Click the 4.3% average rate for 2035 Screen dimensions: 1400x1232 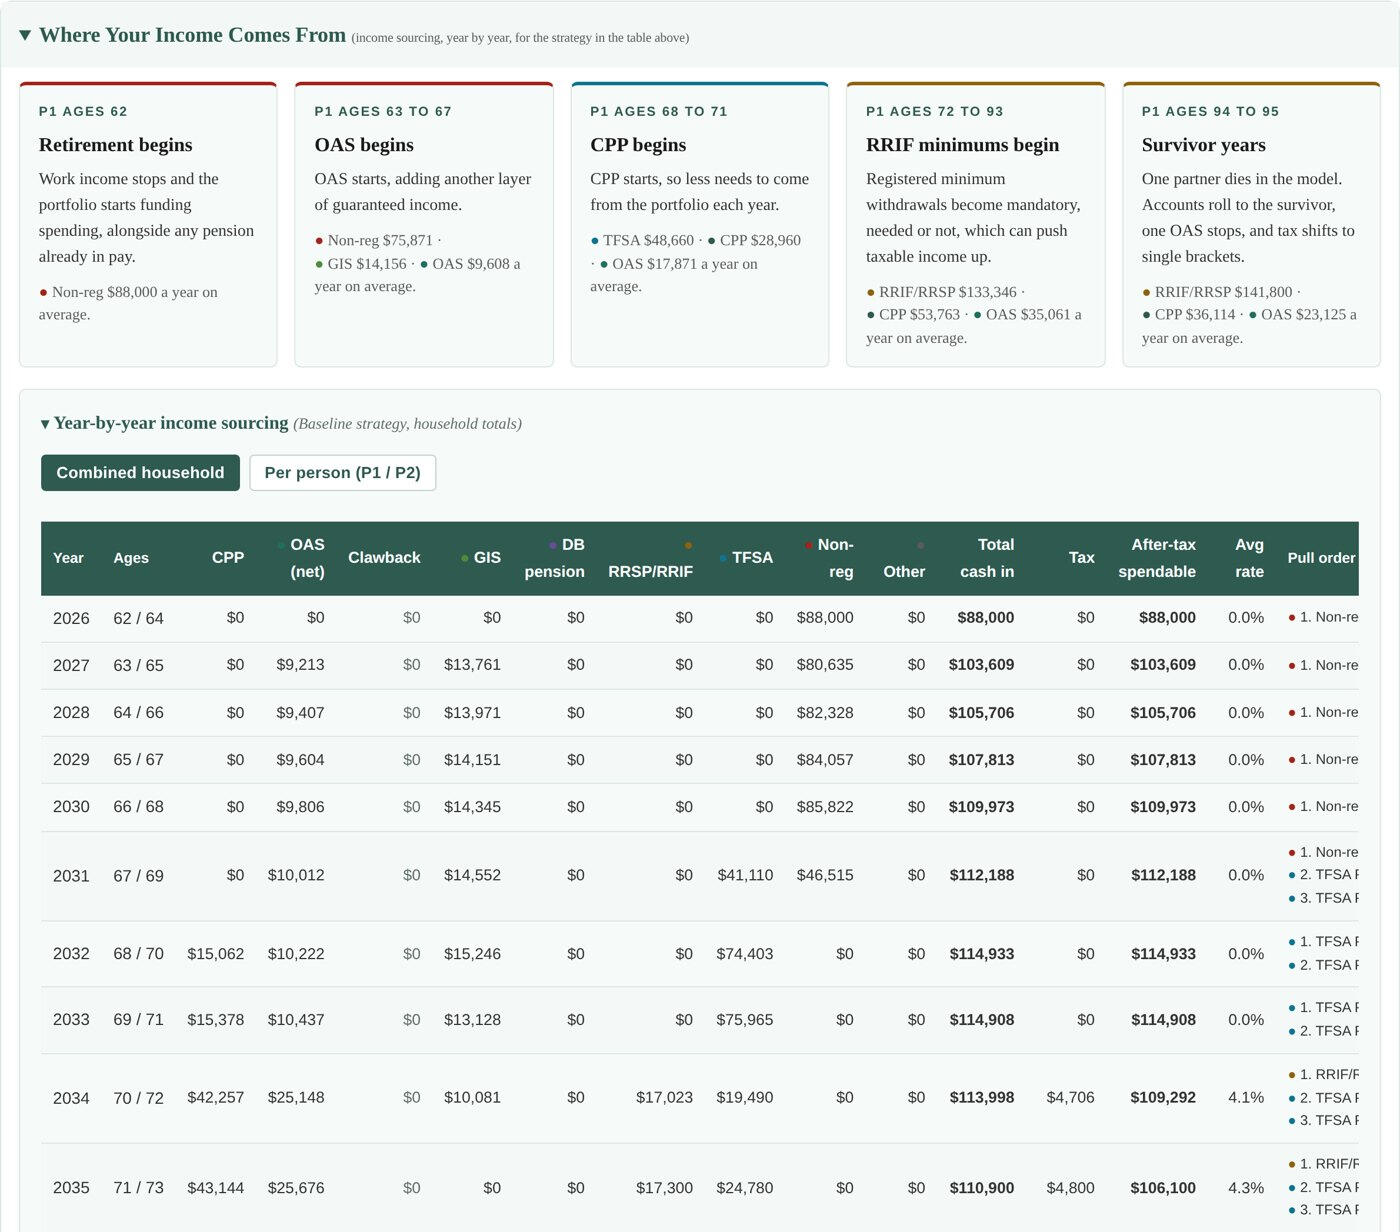coord(1246,1188)
